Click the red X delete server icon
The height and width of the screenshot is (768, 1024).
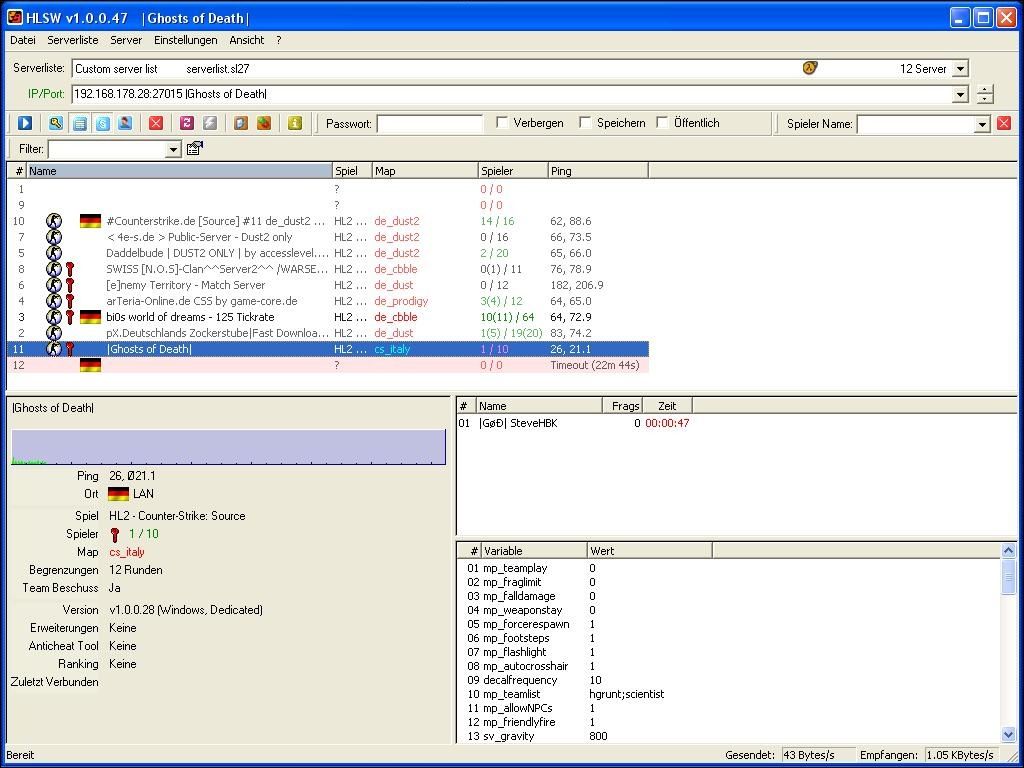point(156,123)
